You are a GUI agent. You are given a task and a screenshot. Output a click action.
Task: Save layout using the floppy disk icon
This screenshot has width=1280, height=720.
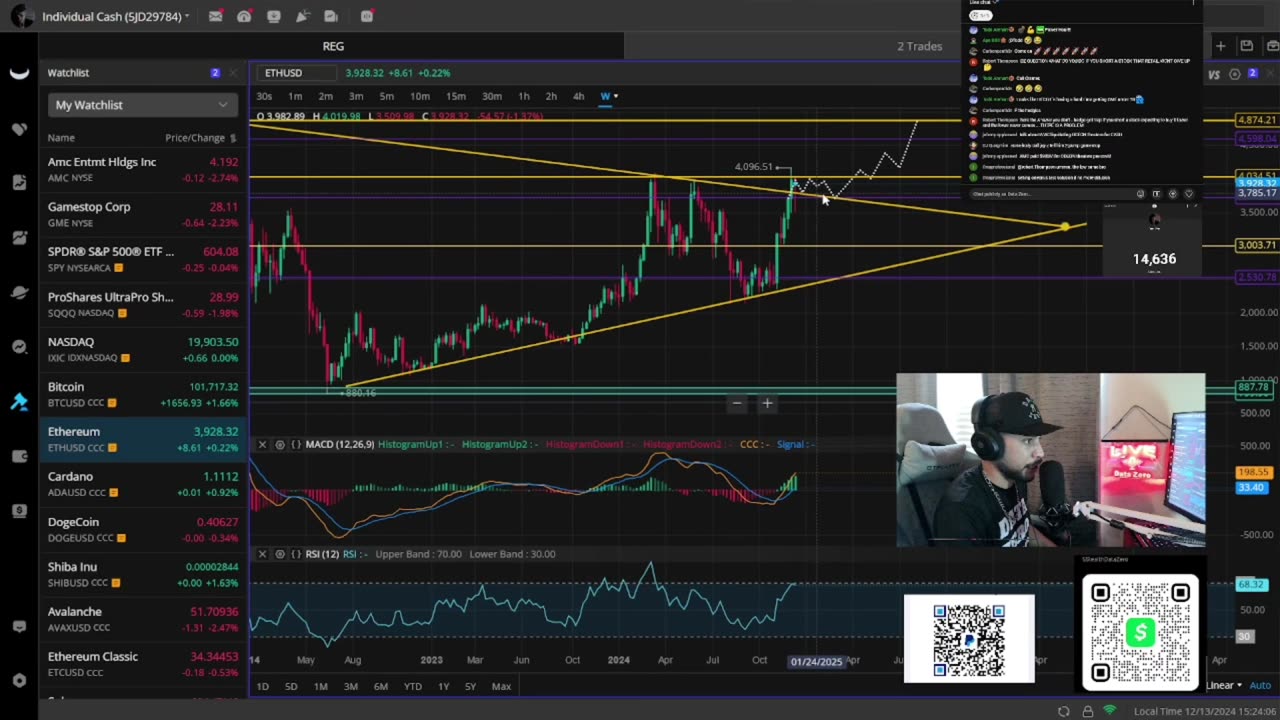(x=1246, y=46)
